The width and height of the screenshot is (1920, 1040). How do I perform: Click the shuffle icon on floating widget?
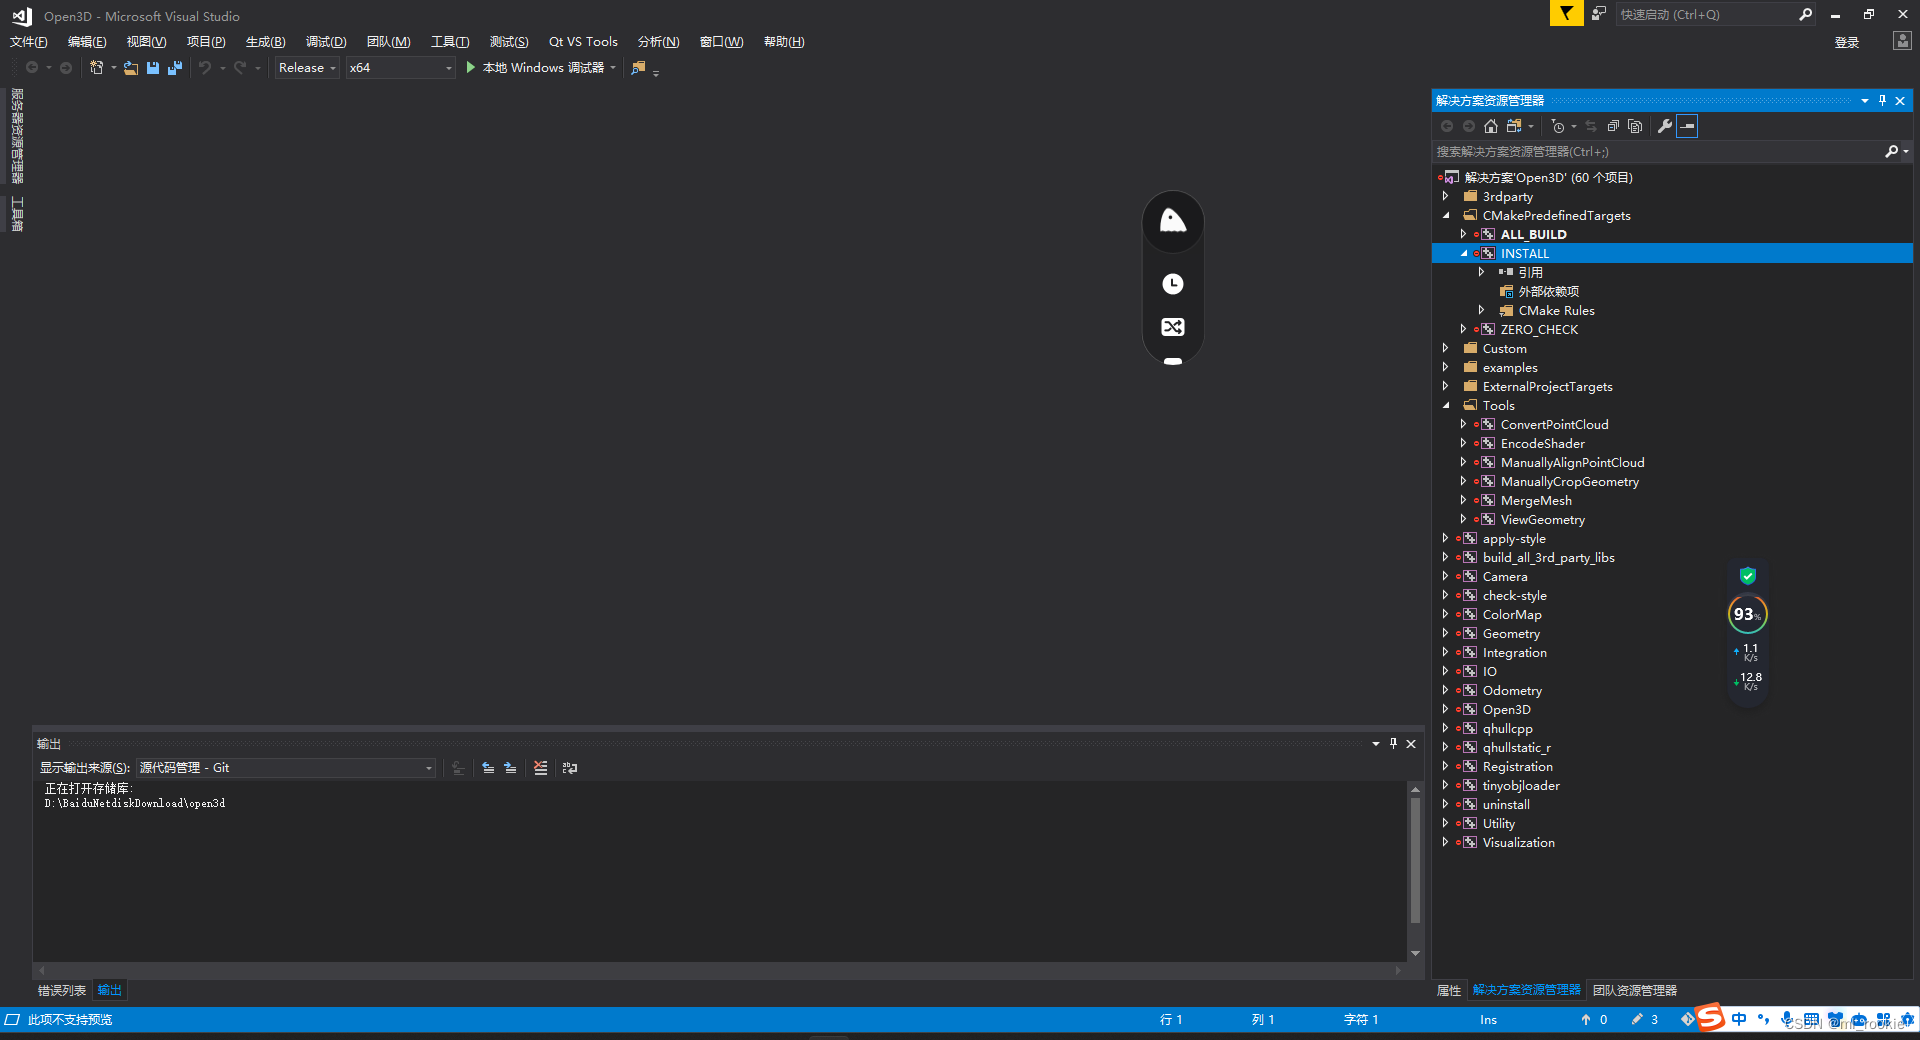[x=1173, y=327]
